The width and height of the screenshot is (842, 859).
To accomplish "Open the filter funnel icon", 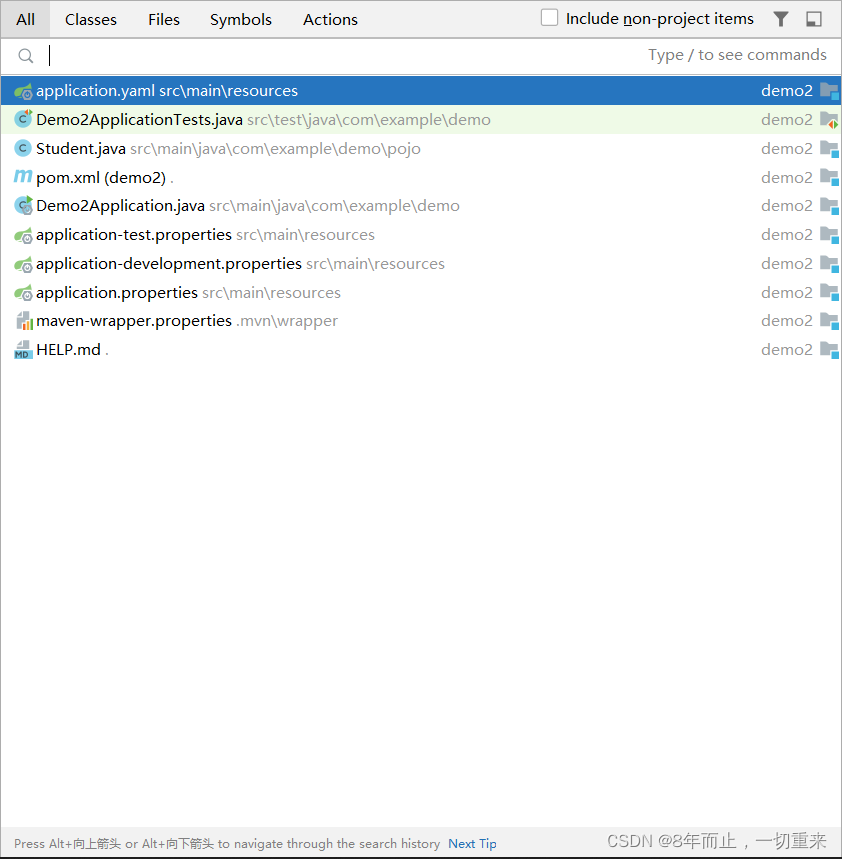I will 781,19.
